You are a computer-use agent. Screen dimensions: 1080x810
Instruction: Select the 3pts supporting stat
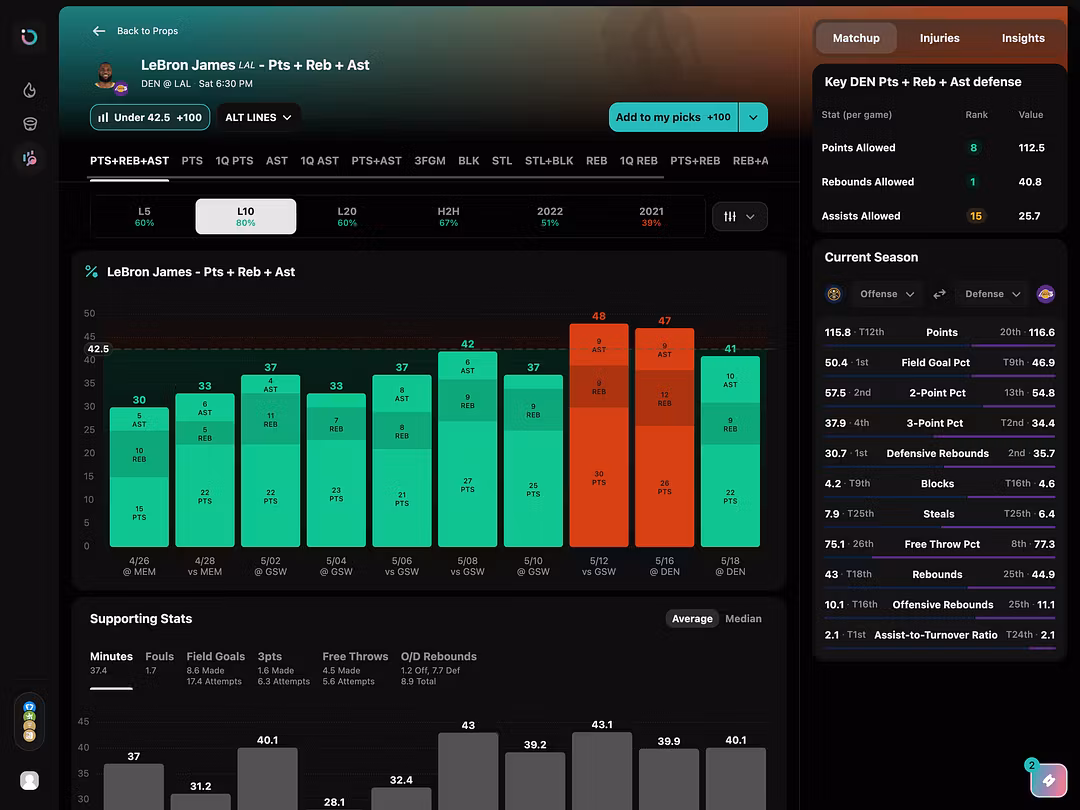tap(283, 668)
